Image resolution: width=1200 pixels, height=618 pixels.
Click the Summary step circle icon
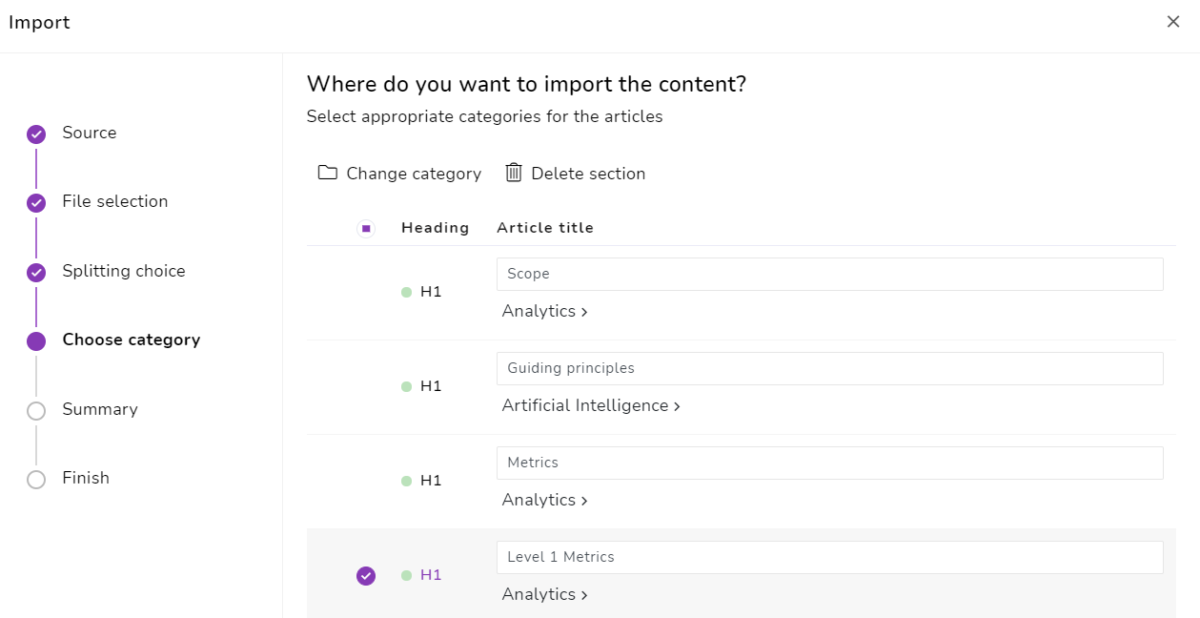pos(36,410)
